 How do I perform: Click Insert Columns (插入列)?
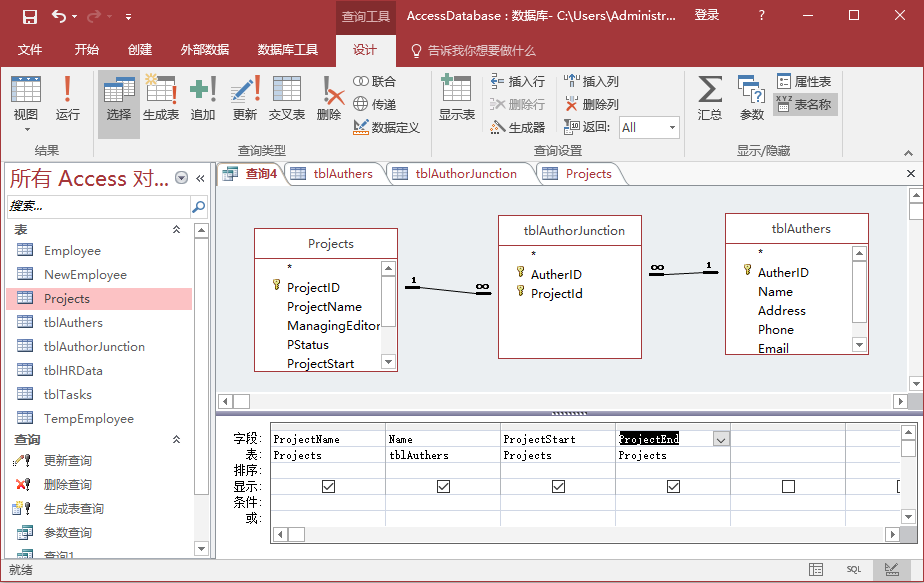[x=591, y=81]
